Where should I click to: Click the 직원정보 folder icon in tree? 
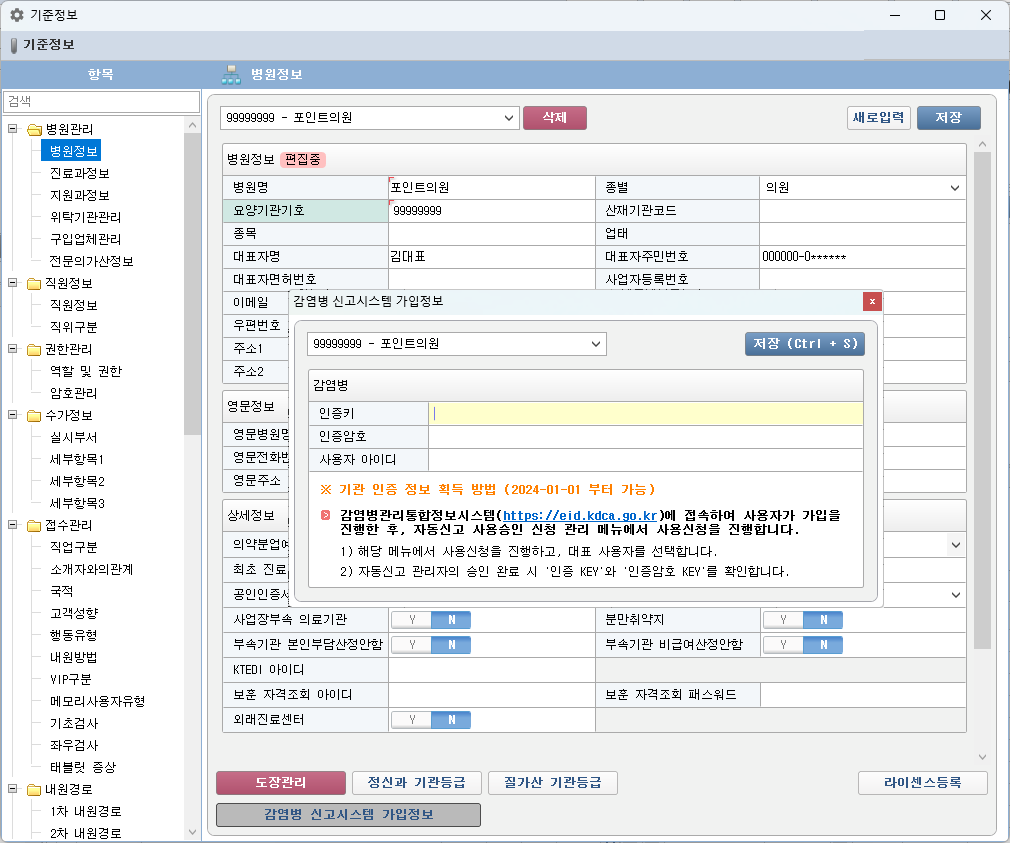(x=34, y=283)
